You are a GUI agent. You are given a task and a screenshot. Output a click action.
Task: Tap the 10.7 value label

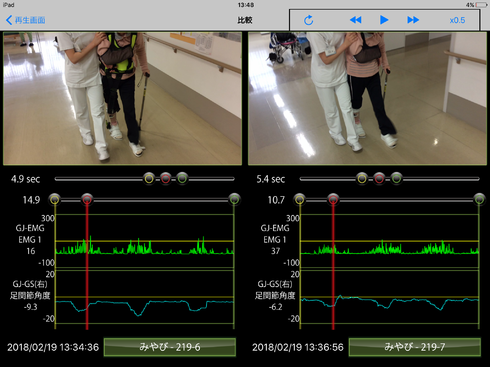coord(276,200)
